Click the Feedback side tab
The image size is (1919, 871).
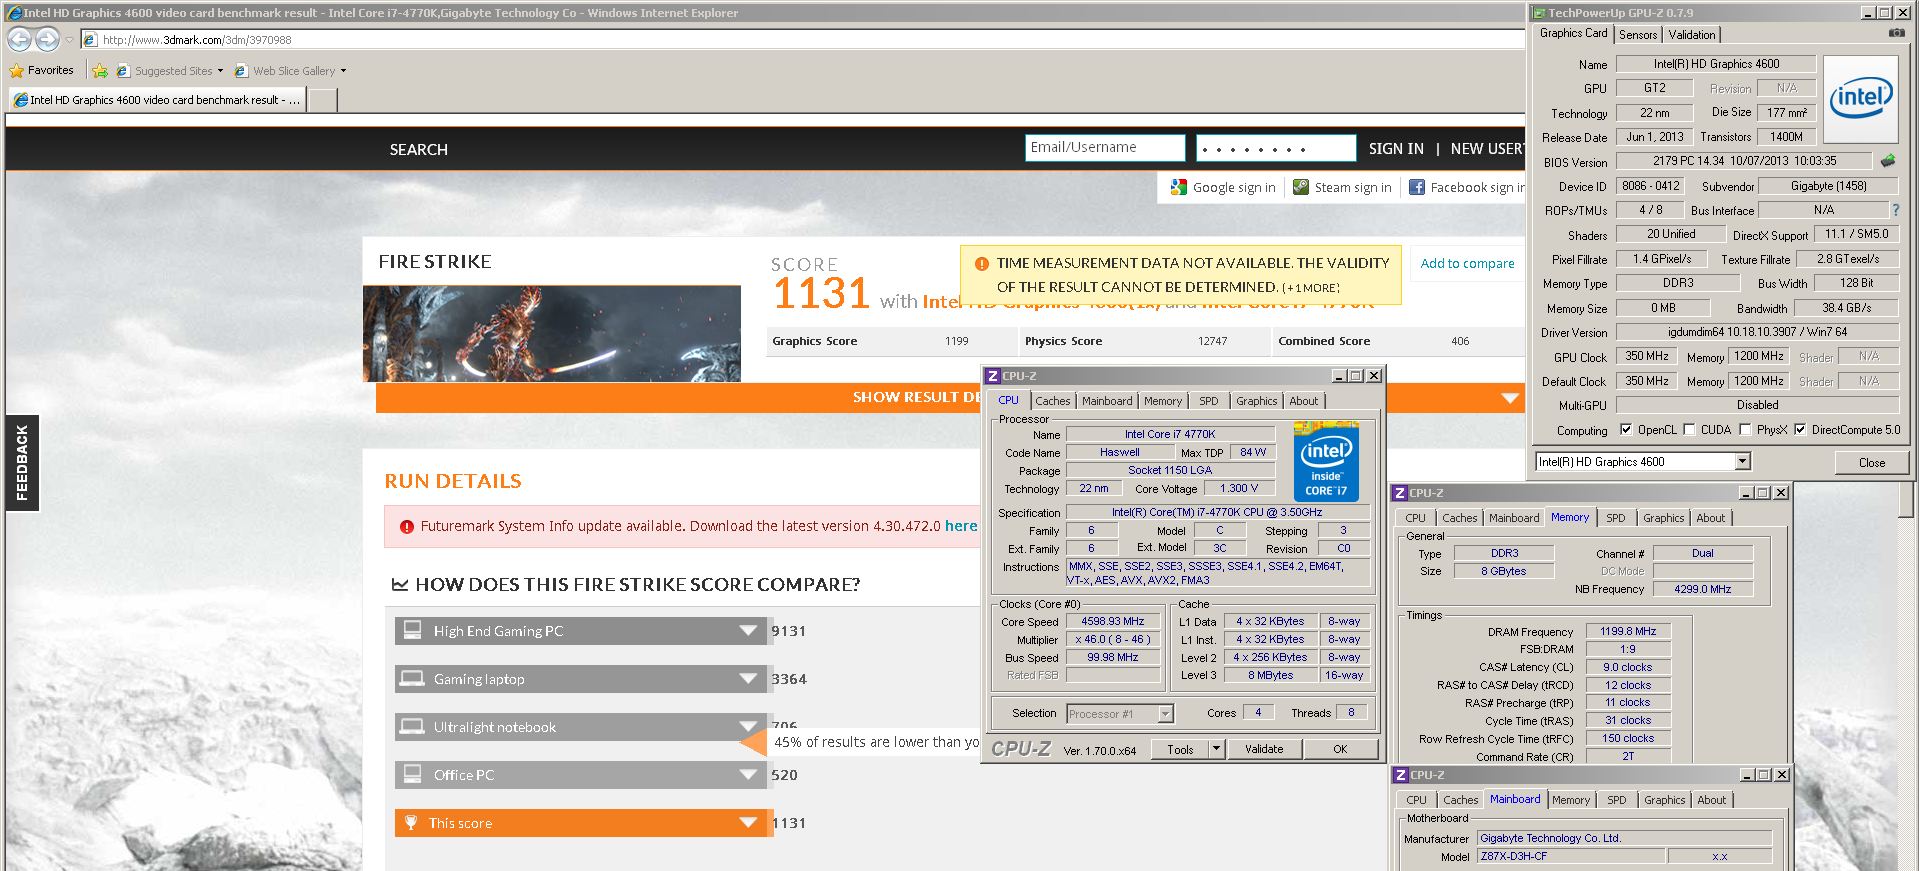click(x=22, y=463)
